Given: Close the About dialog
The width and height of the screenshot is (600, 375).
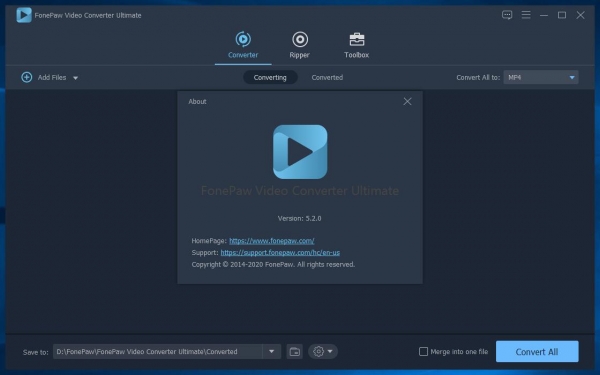Looking at the screenshot, I should (x=407, y=101).
